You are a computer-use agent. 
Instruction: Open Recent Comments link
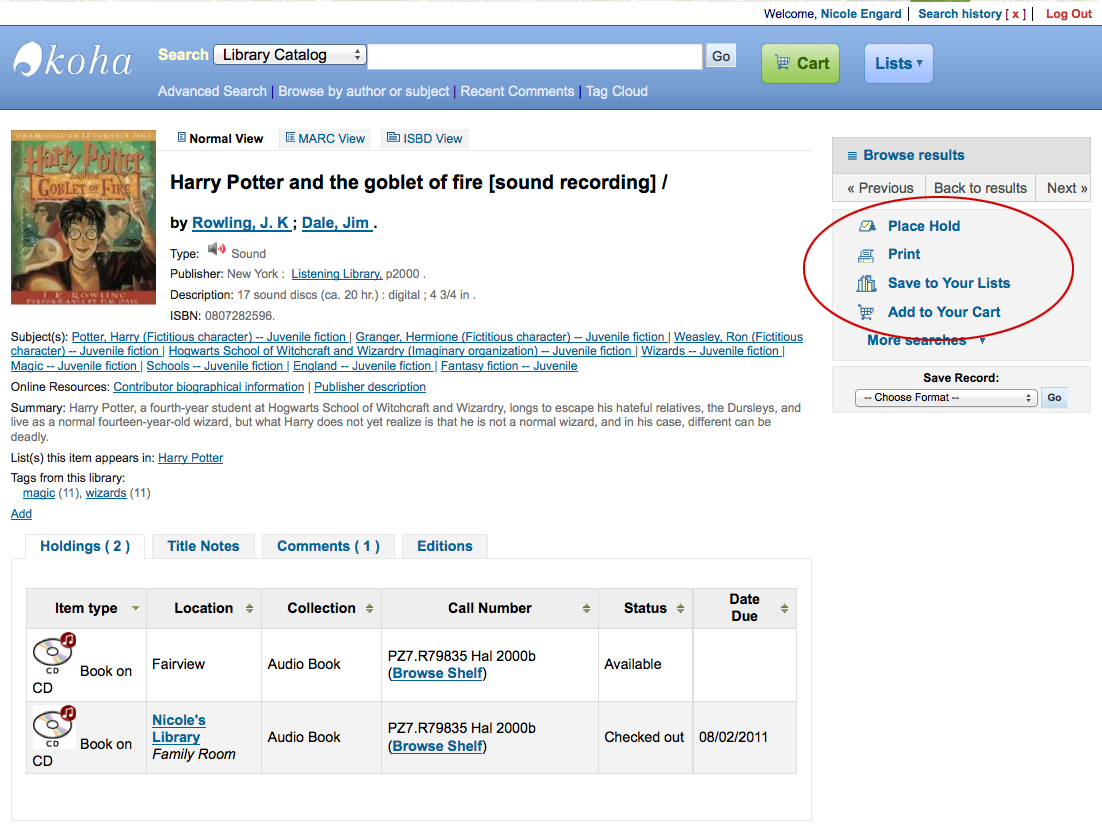(517, 91)
